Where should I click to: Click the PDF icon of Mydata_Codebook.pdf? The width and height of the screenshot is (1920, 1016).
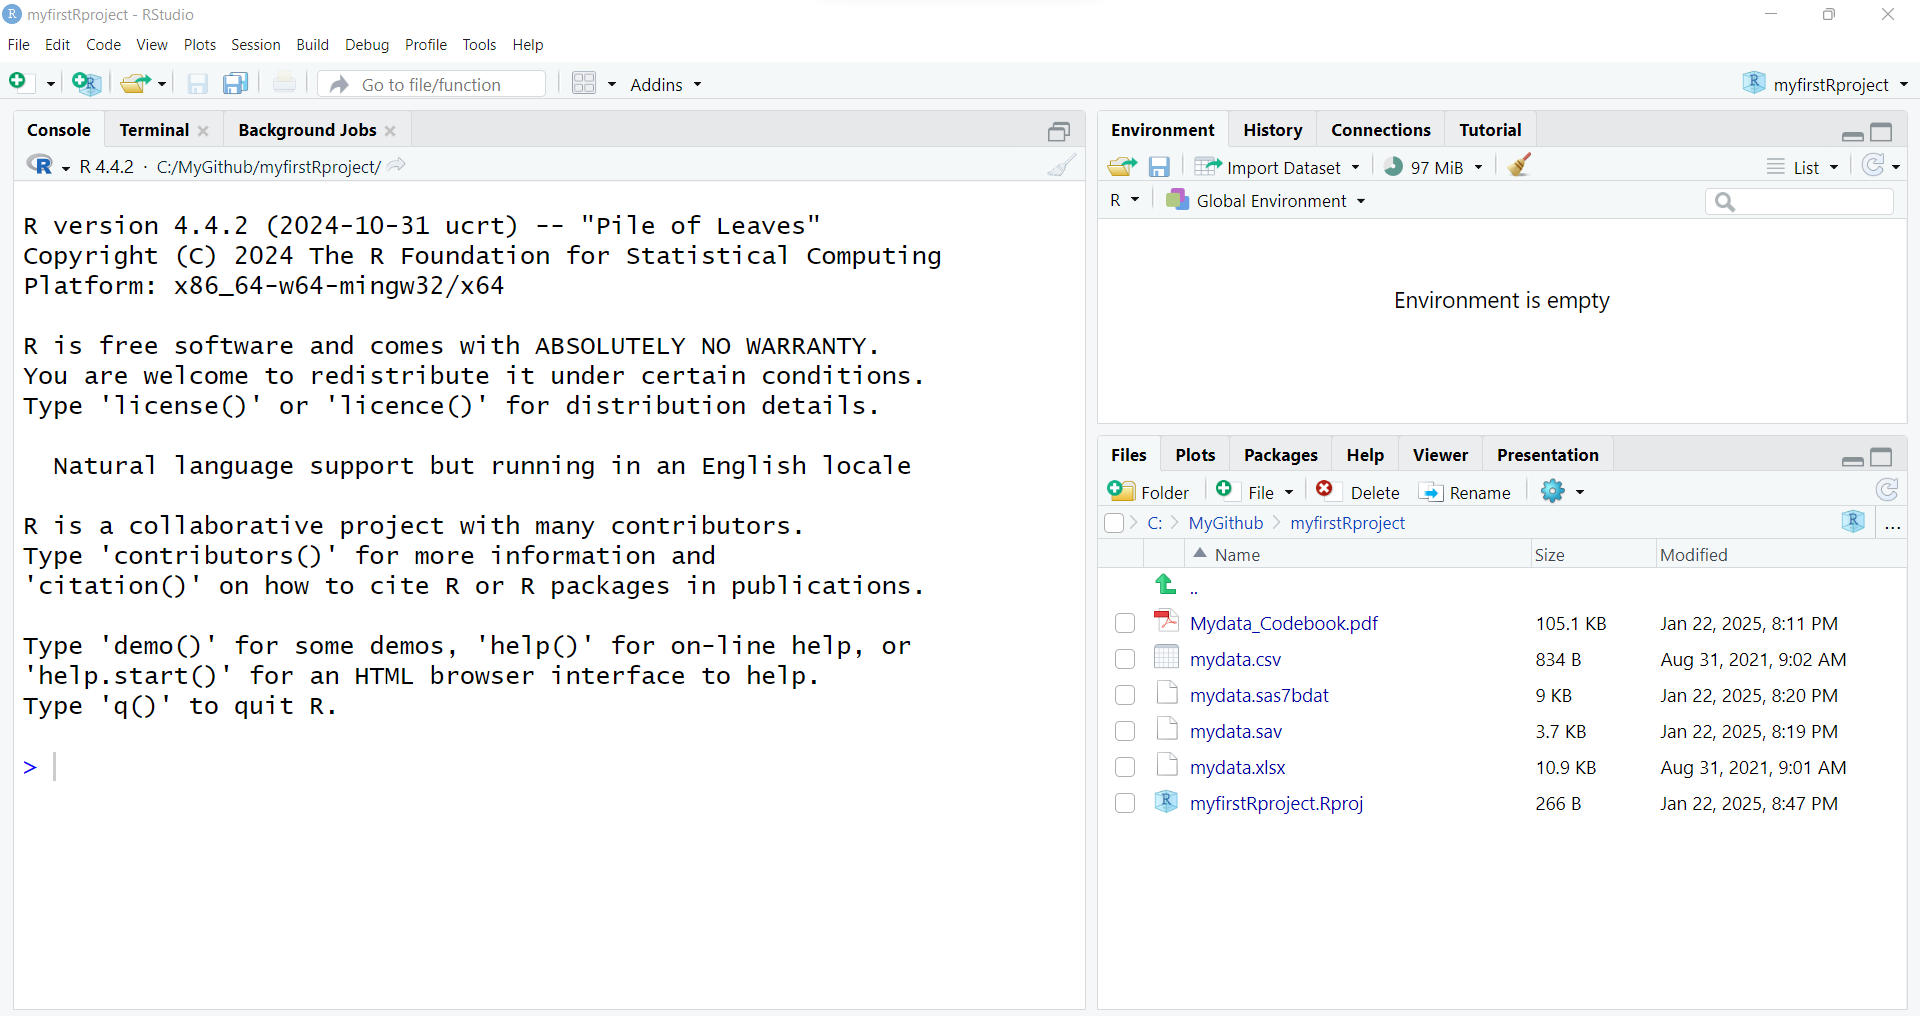pyautogui.click(x=1166, y=622)
